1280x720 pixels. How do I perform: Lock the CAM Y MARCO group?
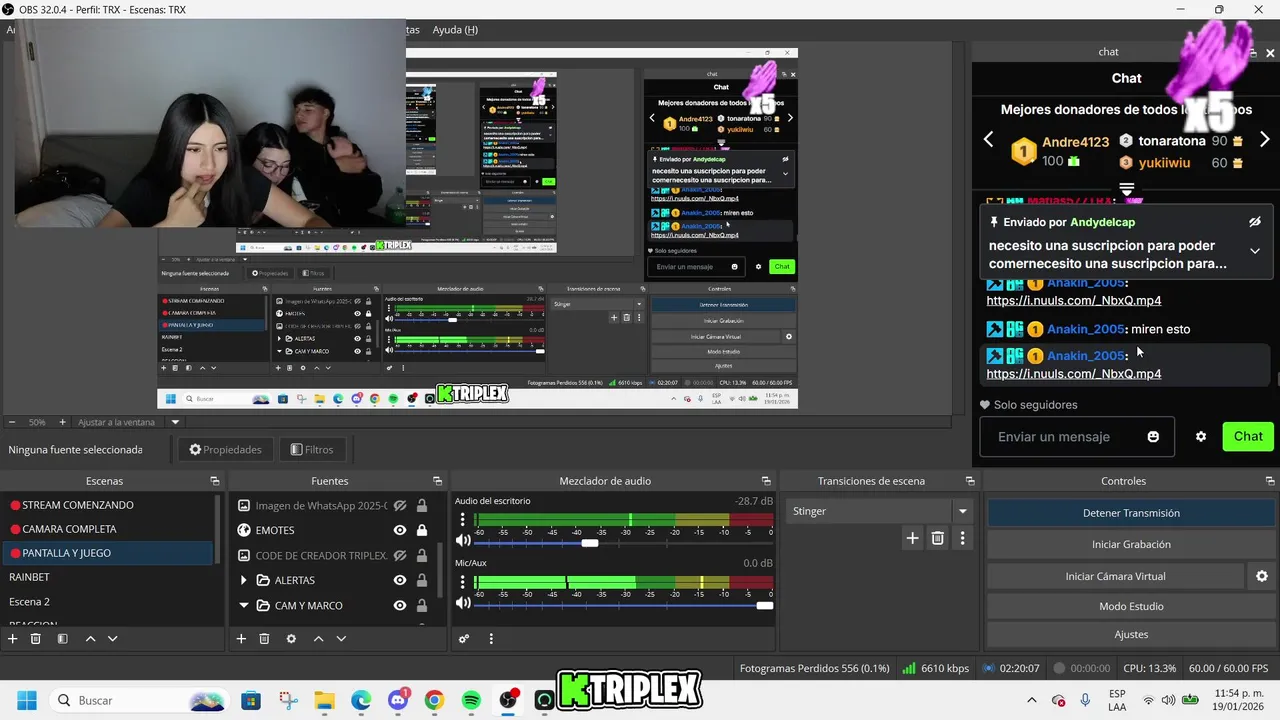(x=422, y=606)
